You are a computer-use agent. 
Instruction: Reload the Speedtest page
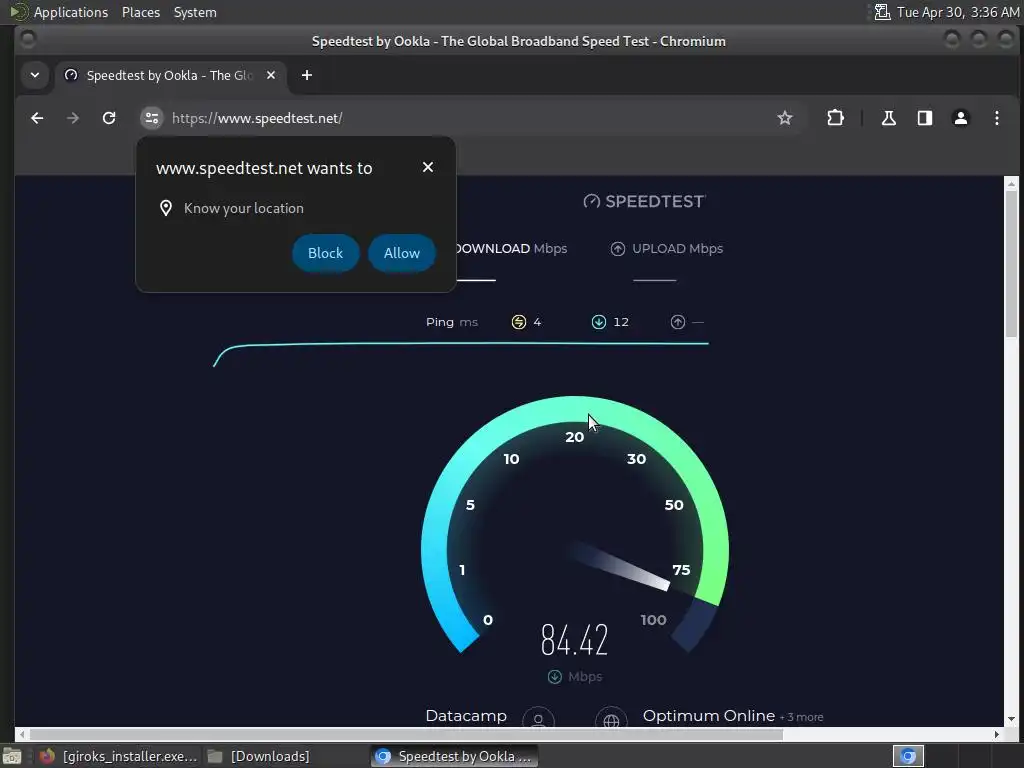pos(109,118)
